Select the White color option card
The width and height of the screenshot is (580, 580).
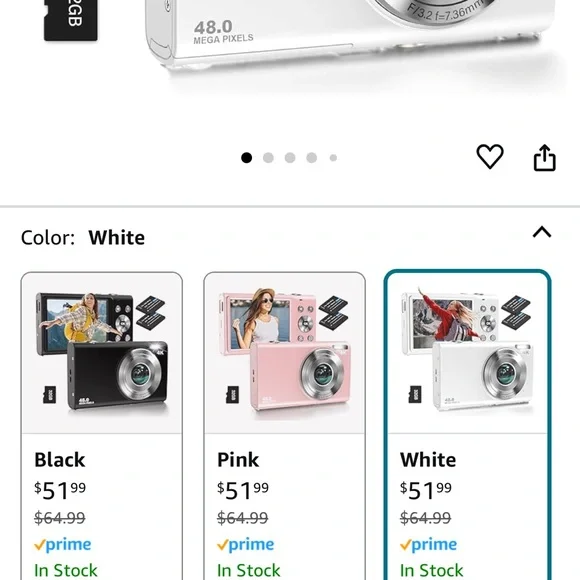468,425
